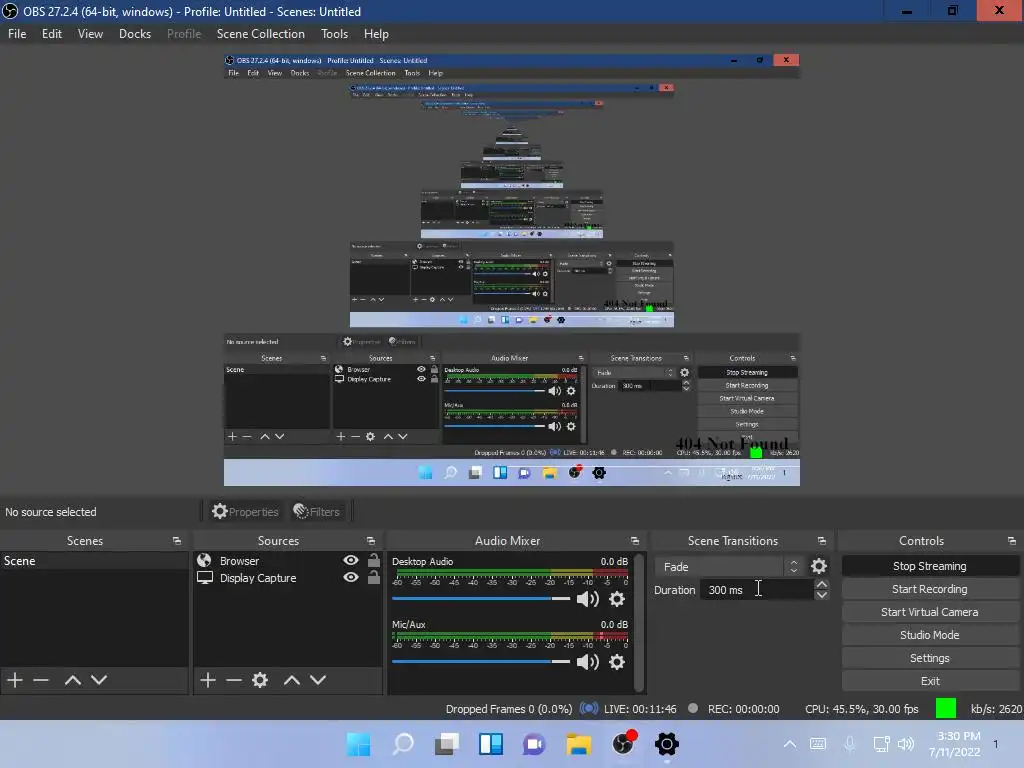
Task: Open the volume tray icon
Action: (x=906, y=744)
